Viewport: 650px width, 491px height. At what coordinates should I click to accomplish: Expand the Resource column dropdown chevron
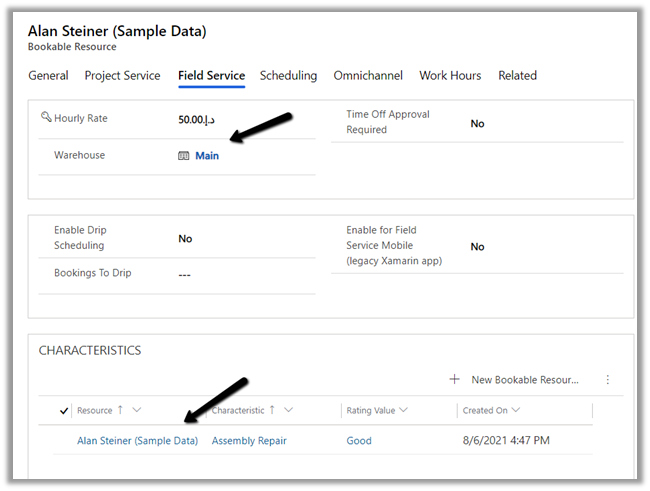(137, 410)
